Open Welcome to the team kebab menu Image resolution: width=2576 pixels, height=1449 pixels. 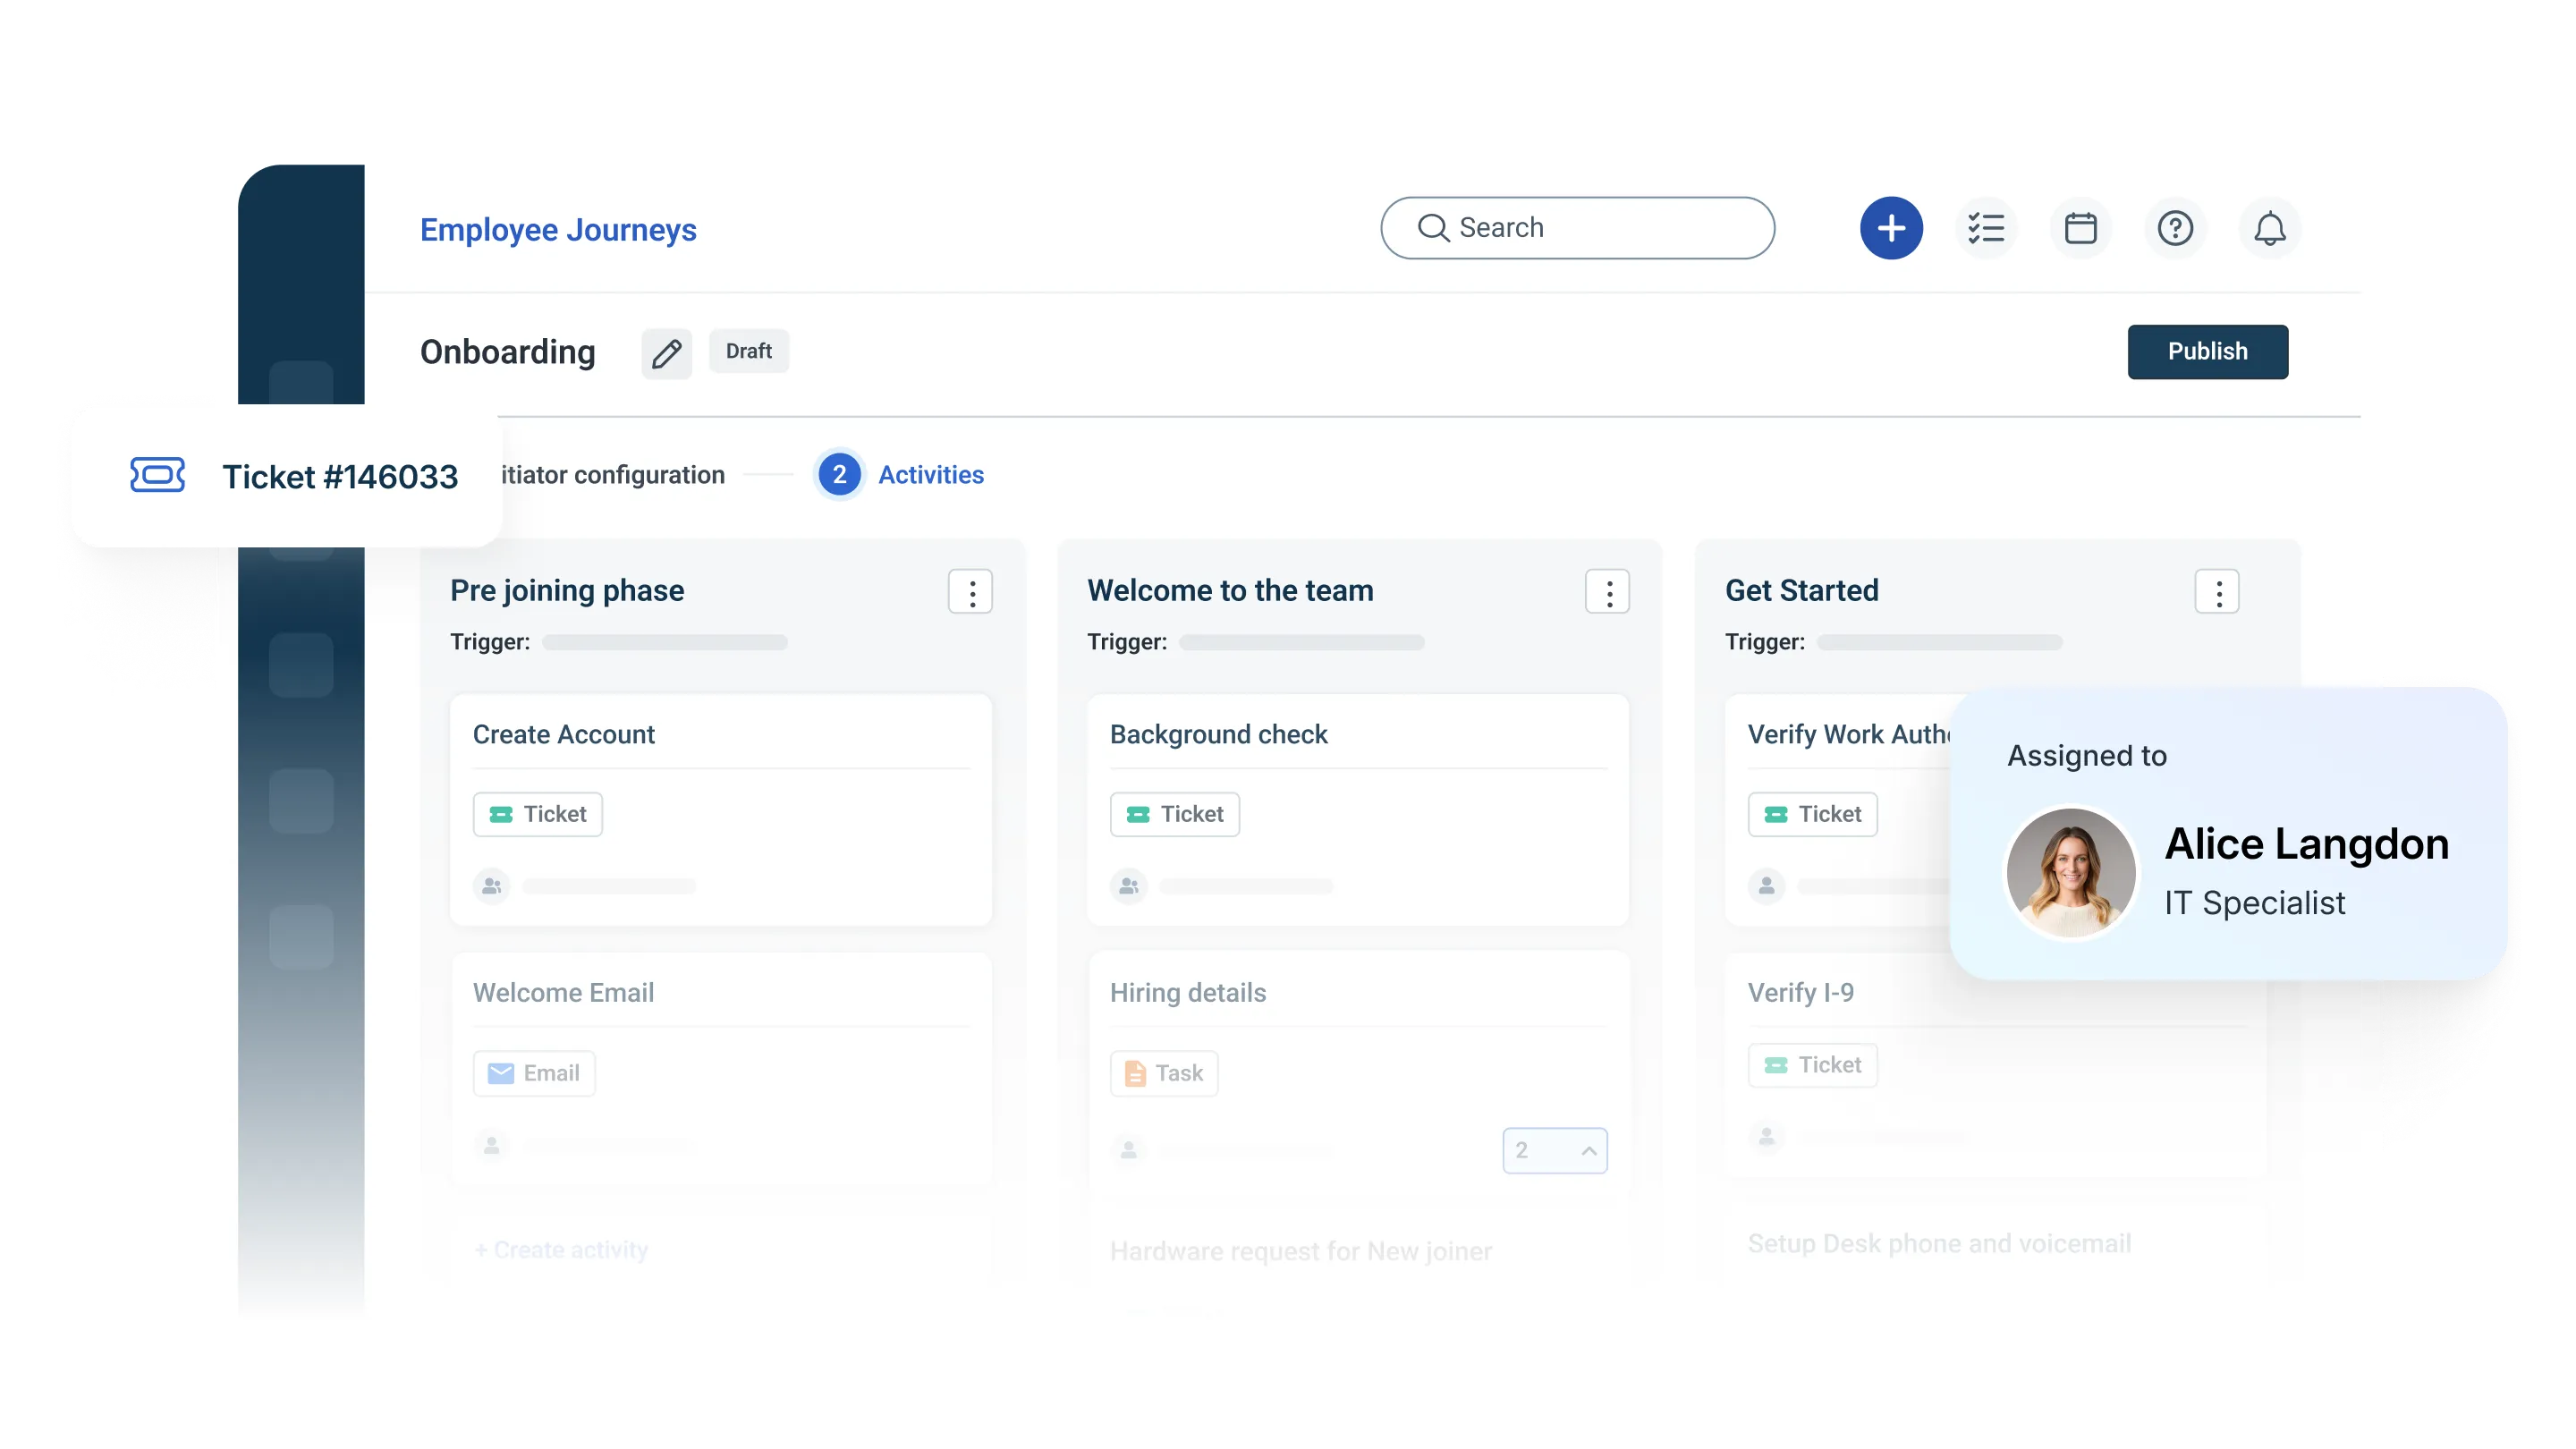[x=1607, y=592]
